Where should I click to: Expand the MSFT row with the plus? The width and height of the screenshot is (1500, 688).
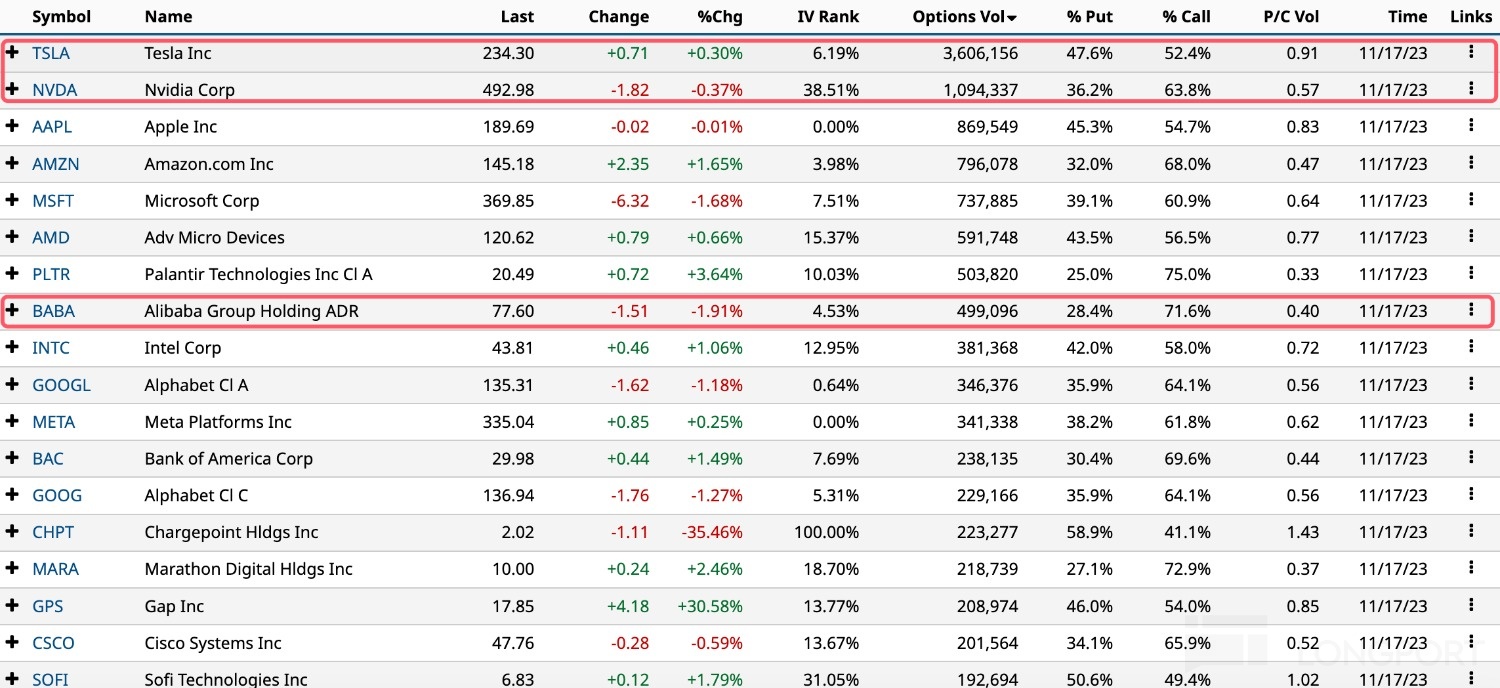(x=12, y=200)
